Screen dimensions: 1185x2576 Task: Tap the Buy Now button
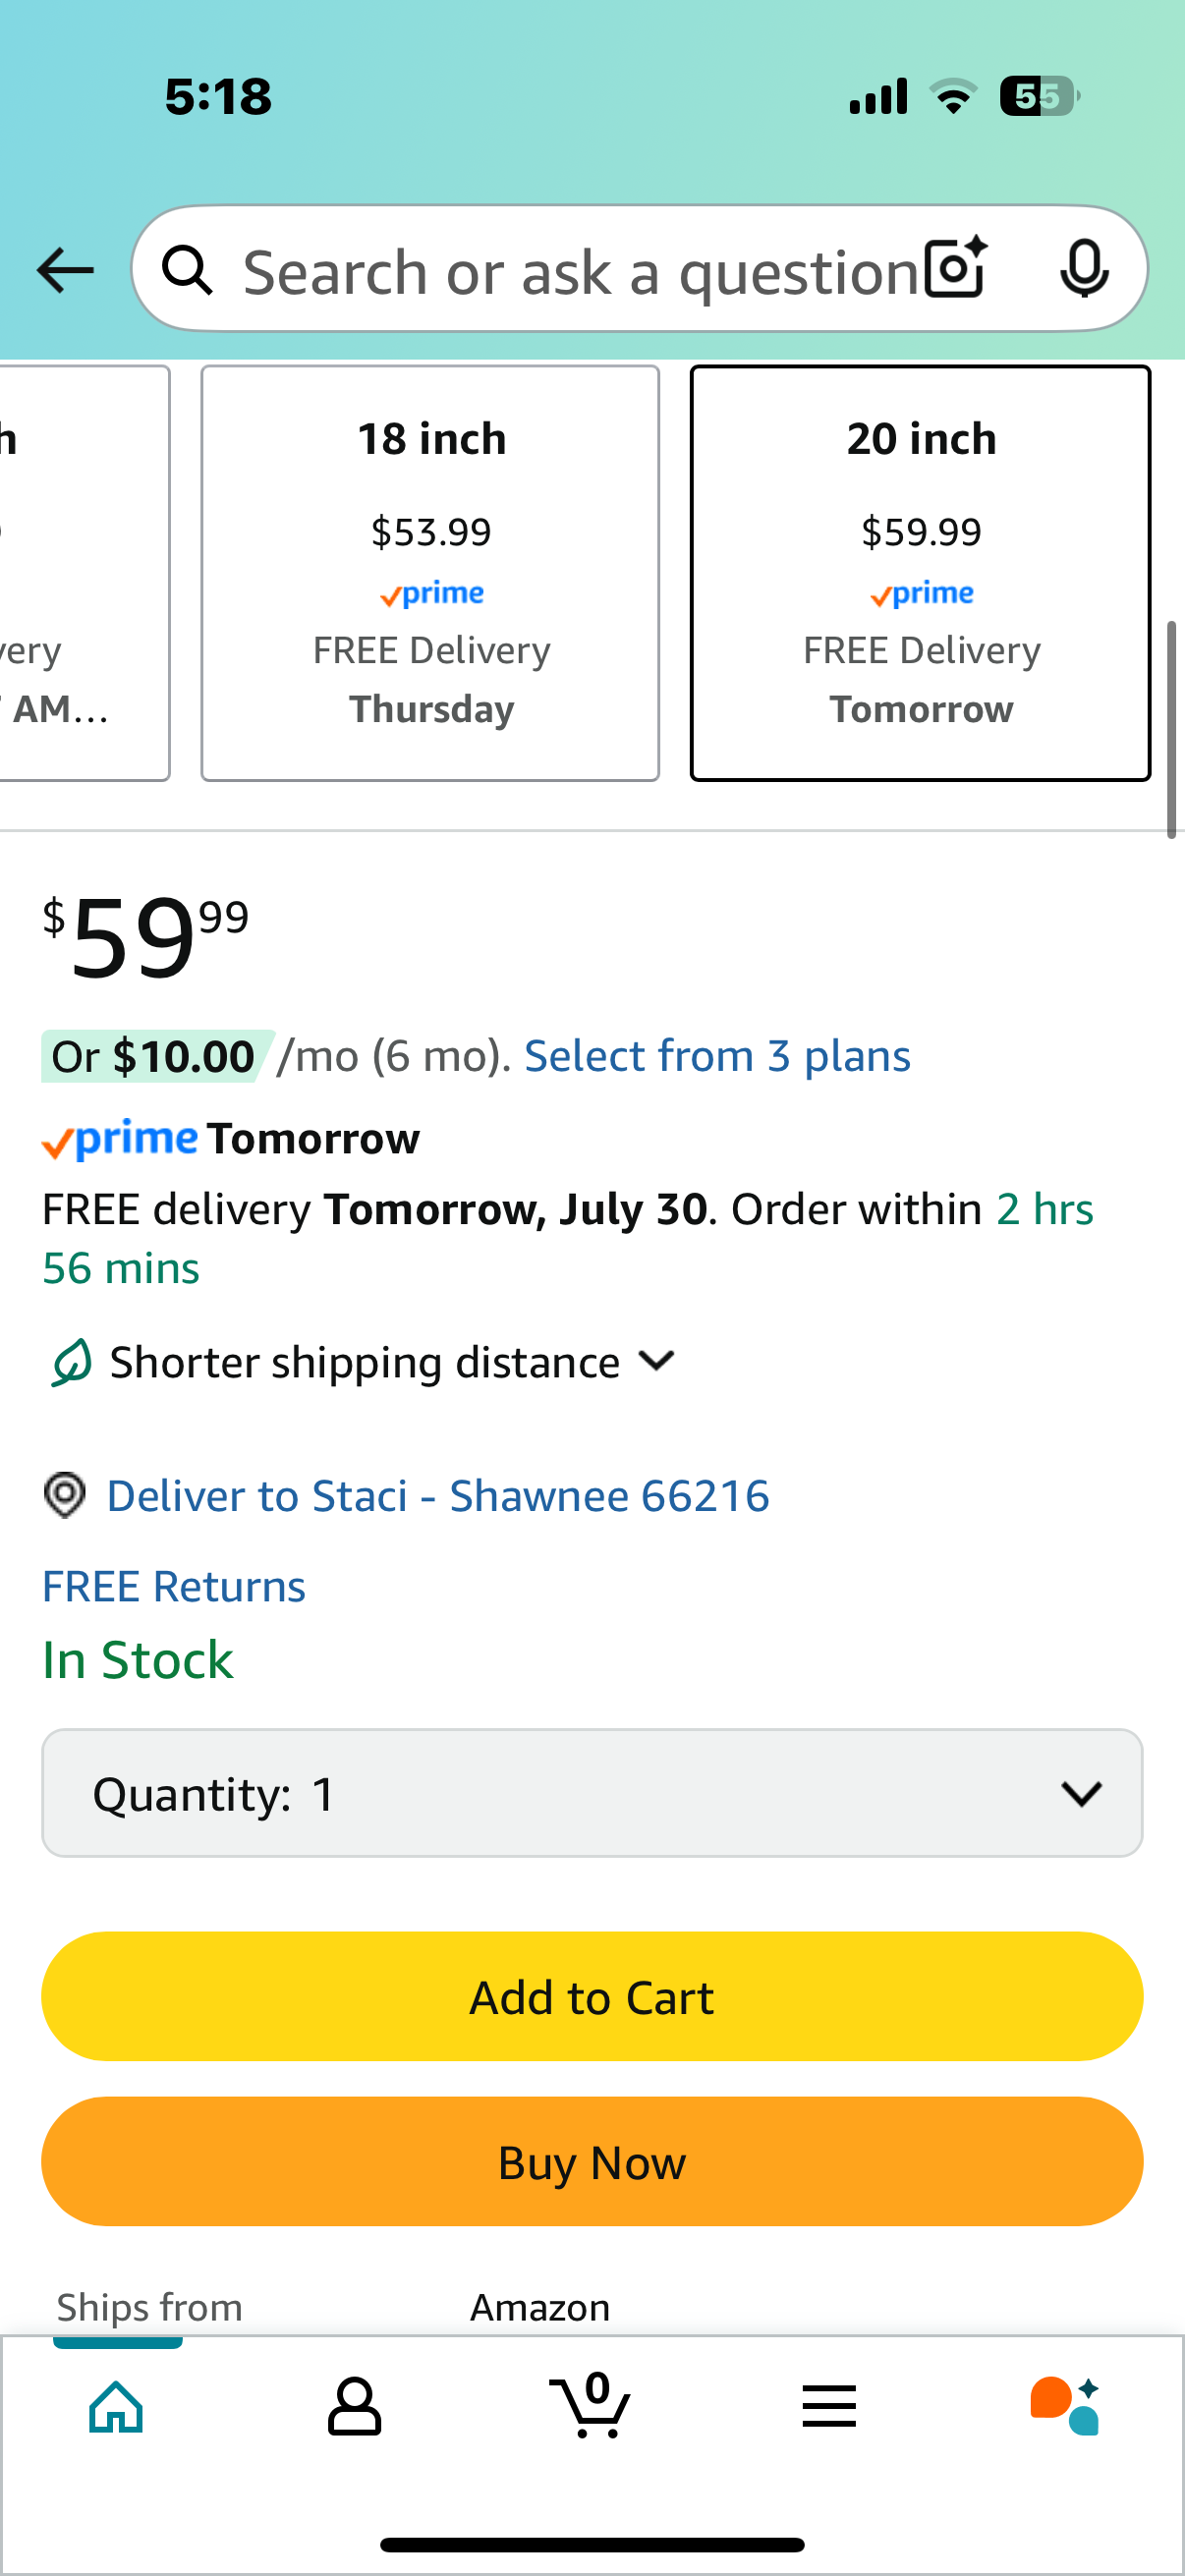592,2161
